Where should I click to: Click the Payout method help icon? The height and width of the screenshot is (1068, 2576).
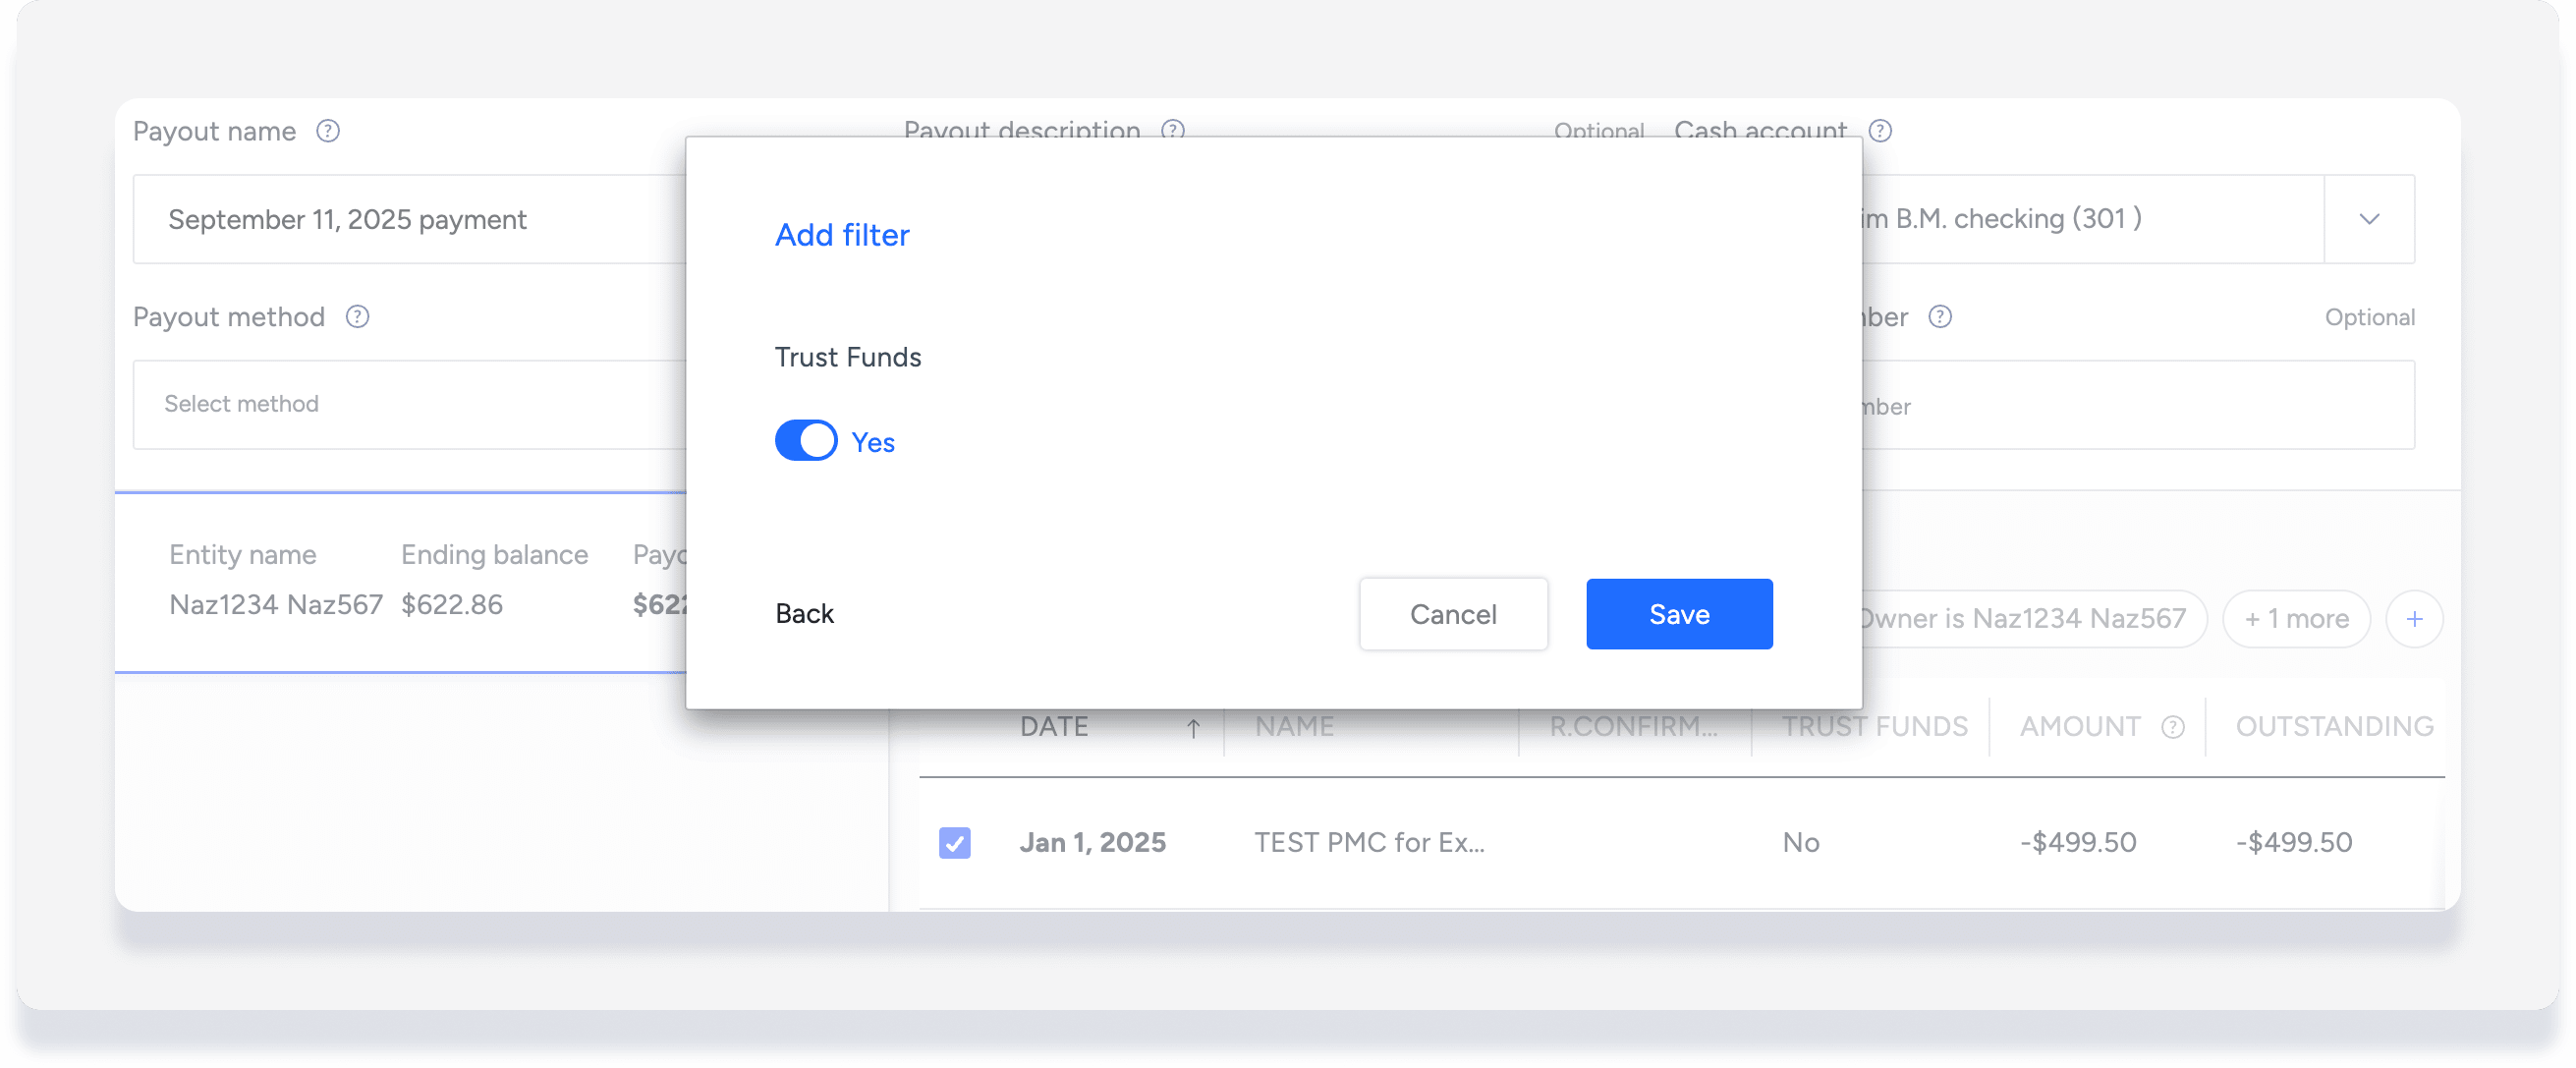click(x=357, y=317)
